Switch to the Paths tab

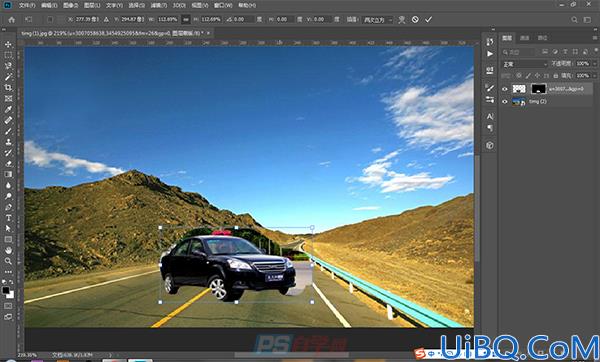pos(542,38)
